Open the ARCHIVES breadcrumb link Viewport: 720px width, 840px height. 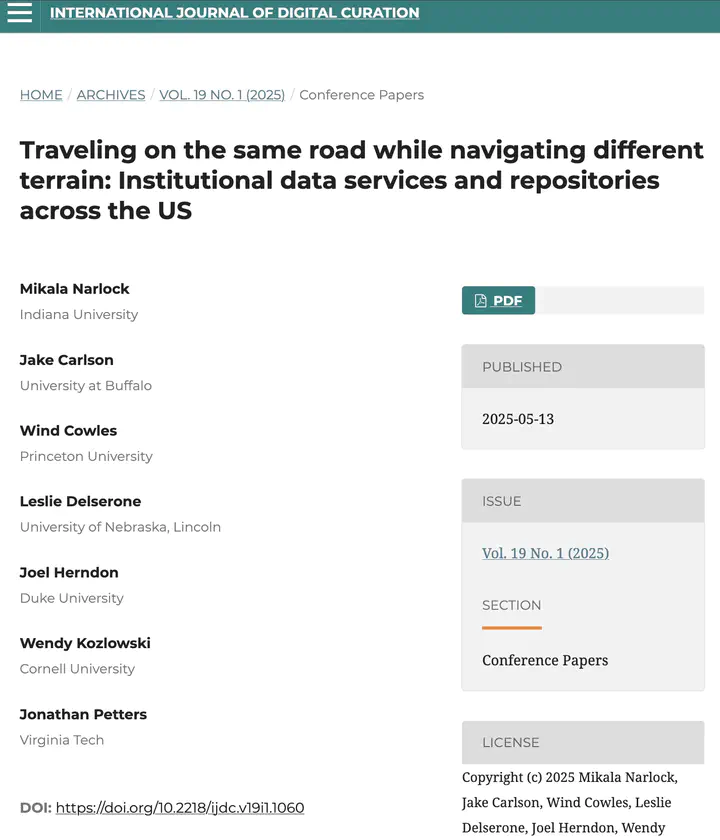point(111,95)
